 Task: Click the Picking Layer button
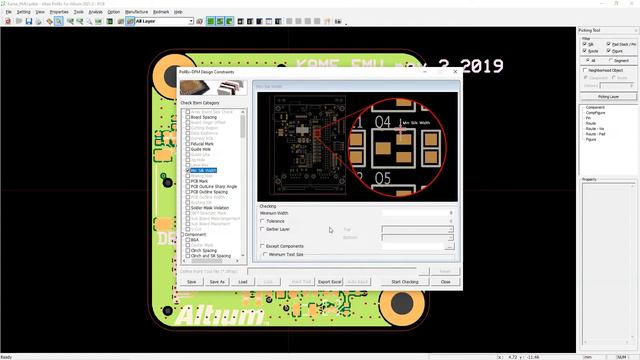(x=608, y=97)
